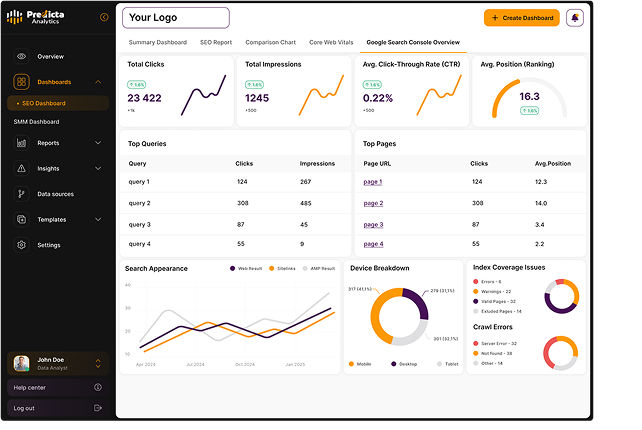The height and width of the screenshot is (430, 642).
Task: Open the page 1 link in Top Pages
Action: (x=373, y=181)
